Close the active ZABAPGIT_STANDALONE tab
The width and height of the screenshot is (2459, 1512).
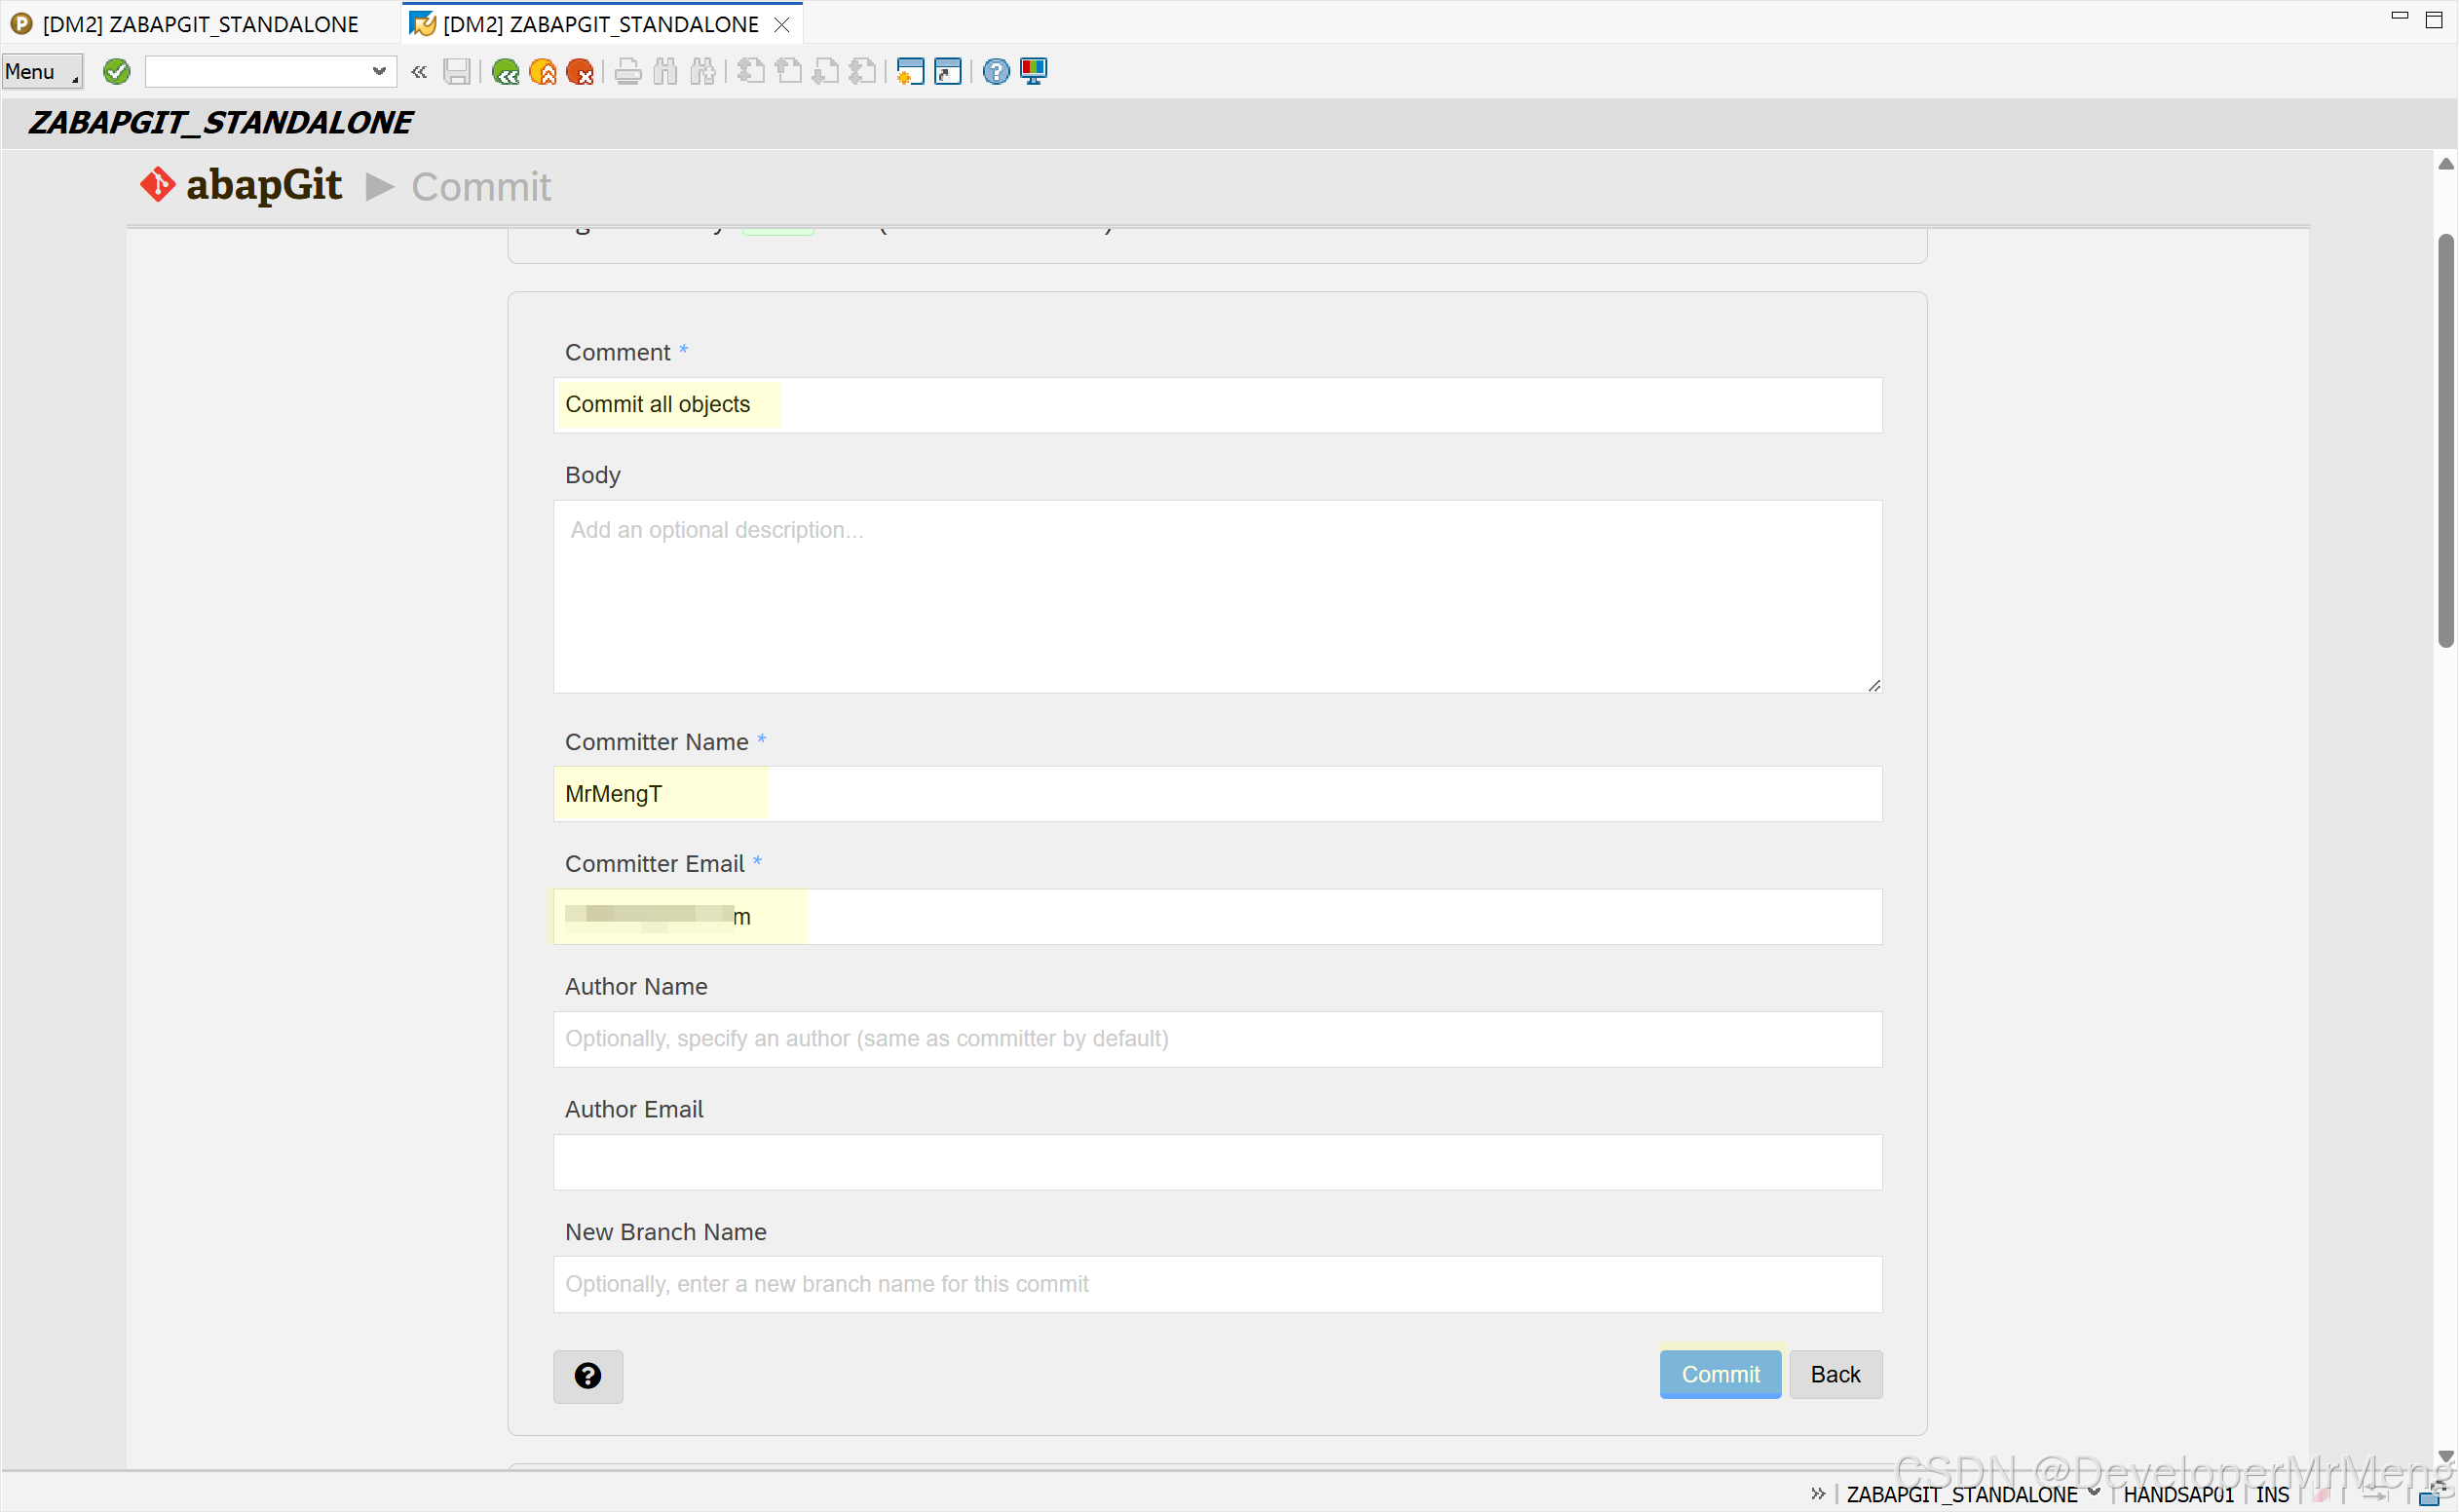[x=782, y=24]
